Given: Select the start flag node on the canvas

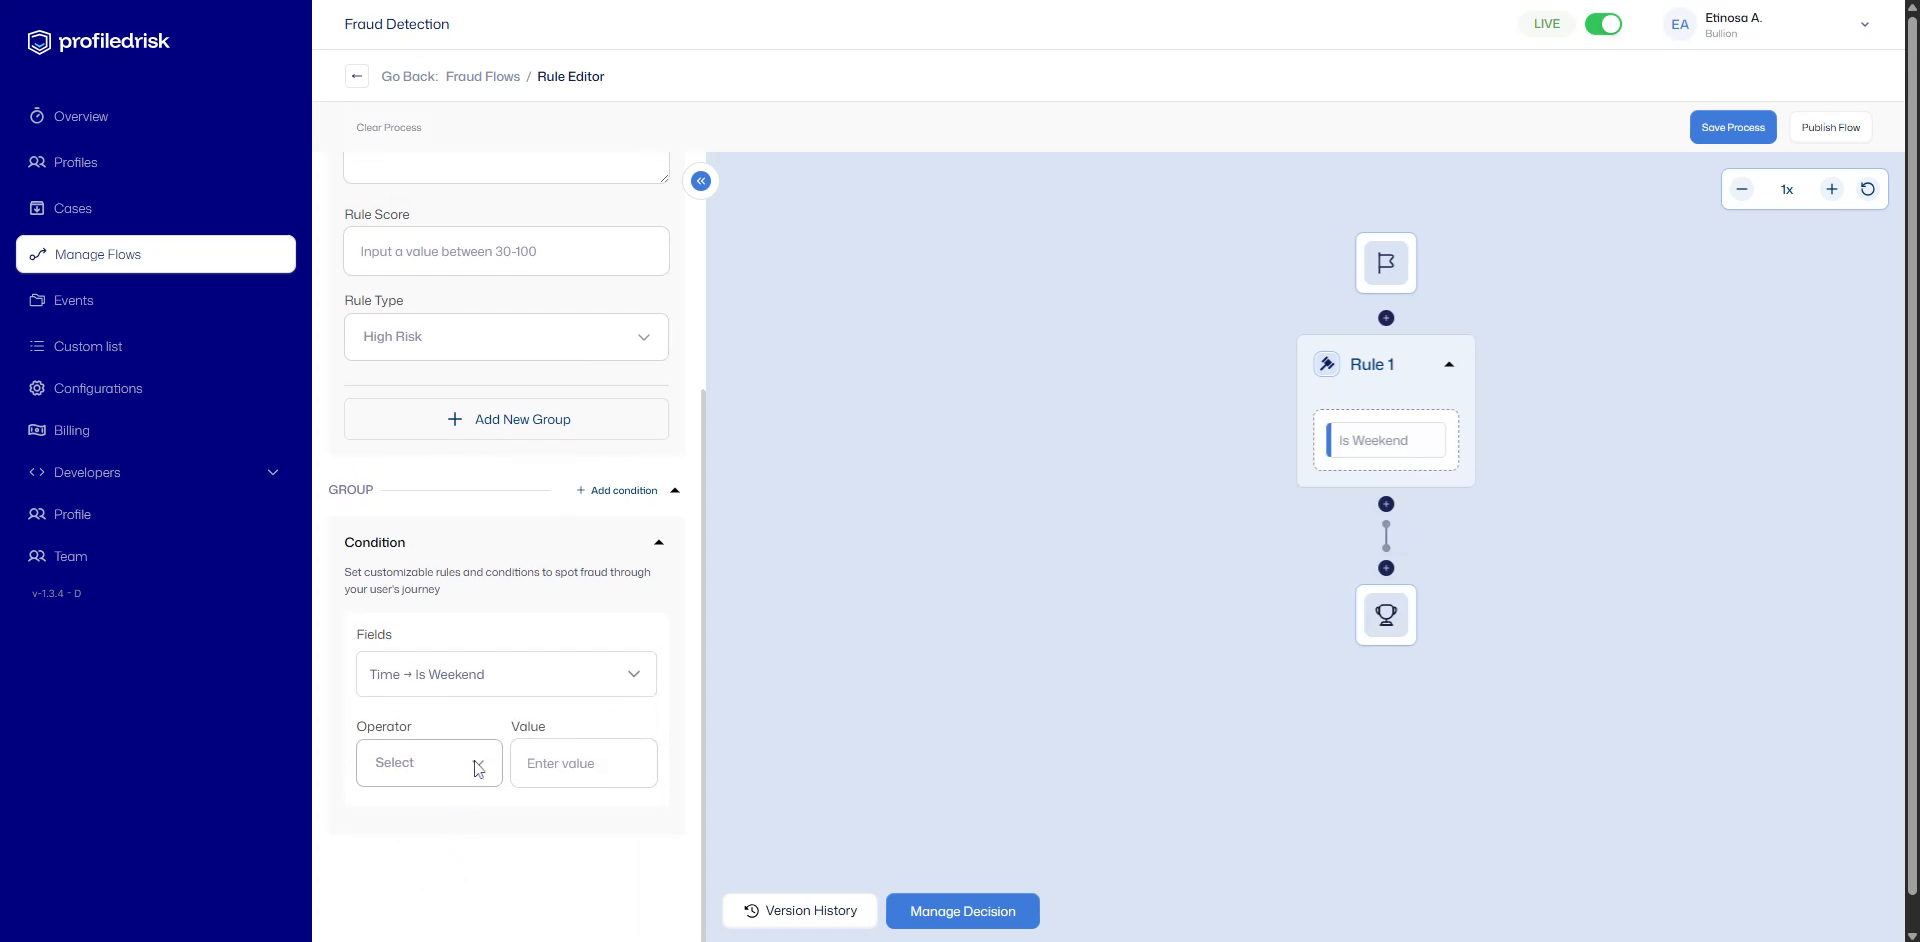Looking at the screenshot, I should coord(1385,262).
